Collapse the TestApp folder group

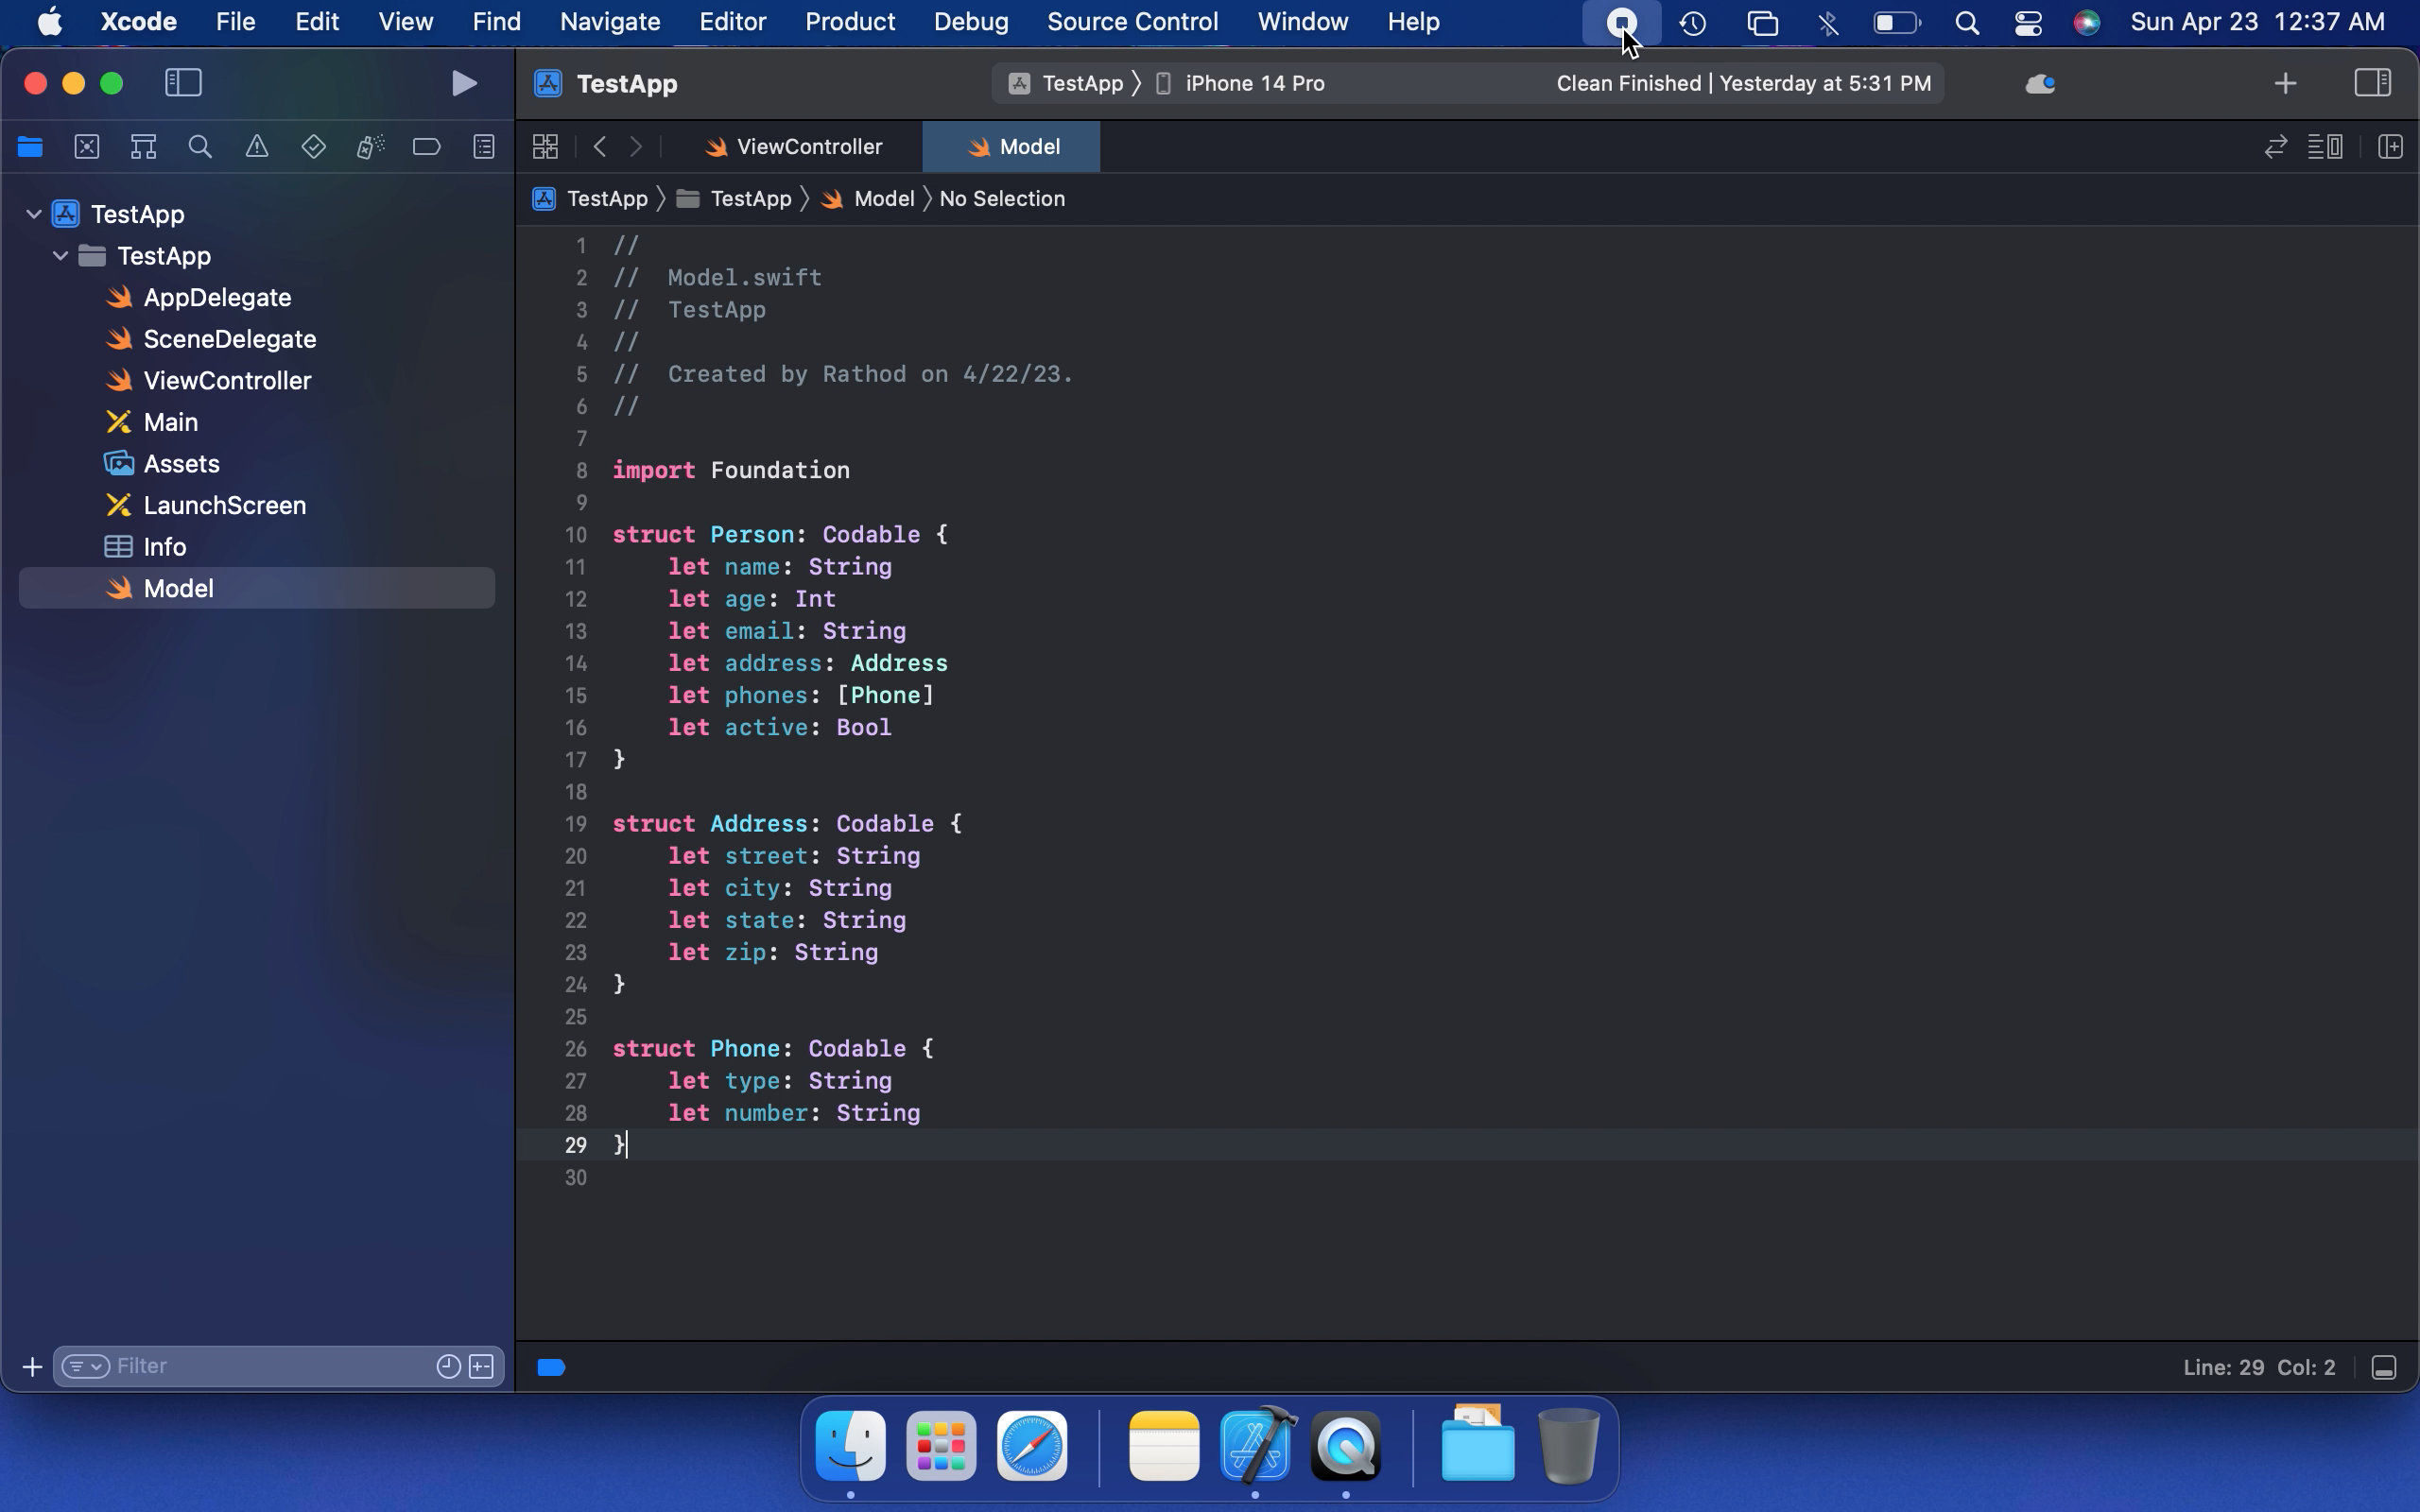click(x=61, y=256)
